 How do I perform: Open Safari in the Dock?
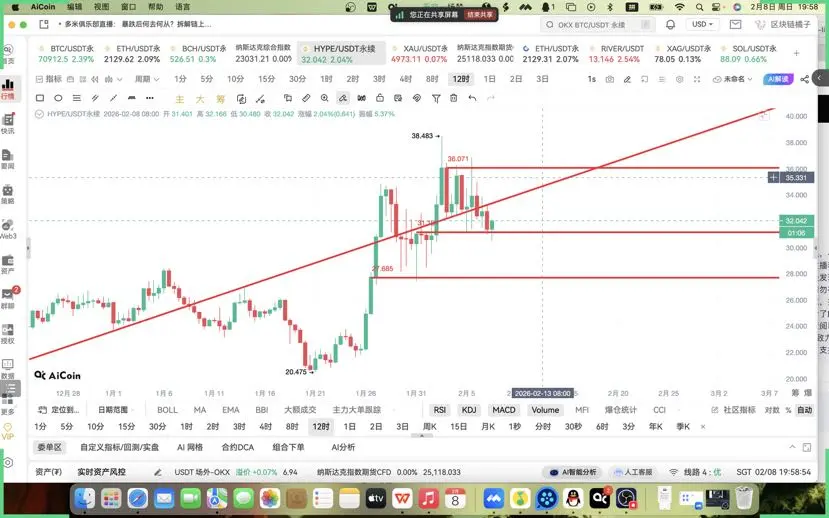(x=137, y=498)
